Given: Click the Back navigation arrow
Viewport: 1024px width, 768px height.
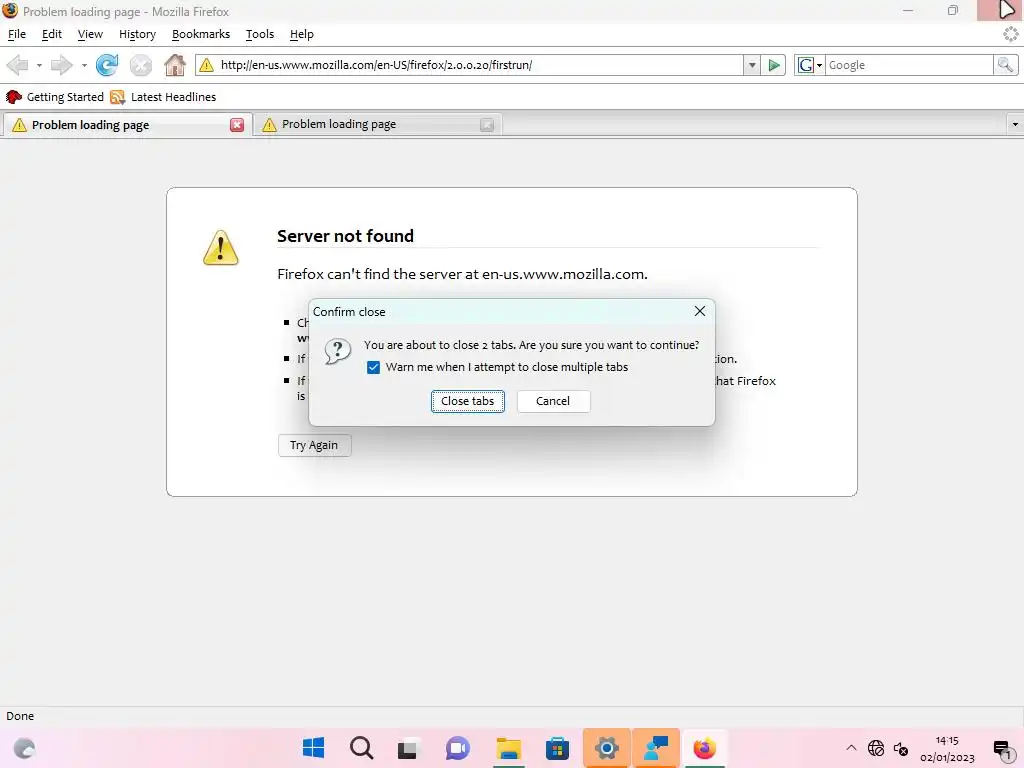Looking at the screenshot, I should (18, 65).
